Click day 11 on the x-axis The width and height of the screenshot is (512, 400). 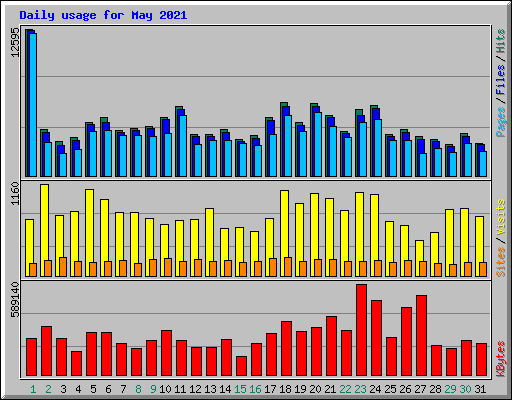pos(180,389)
